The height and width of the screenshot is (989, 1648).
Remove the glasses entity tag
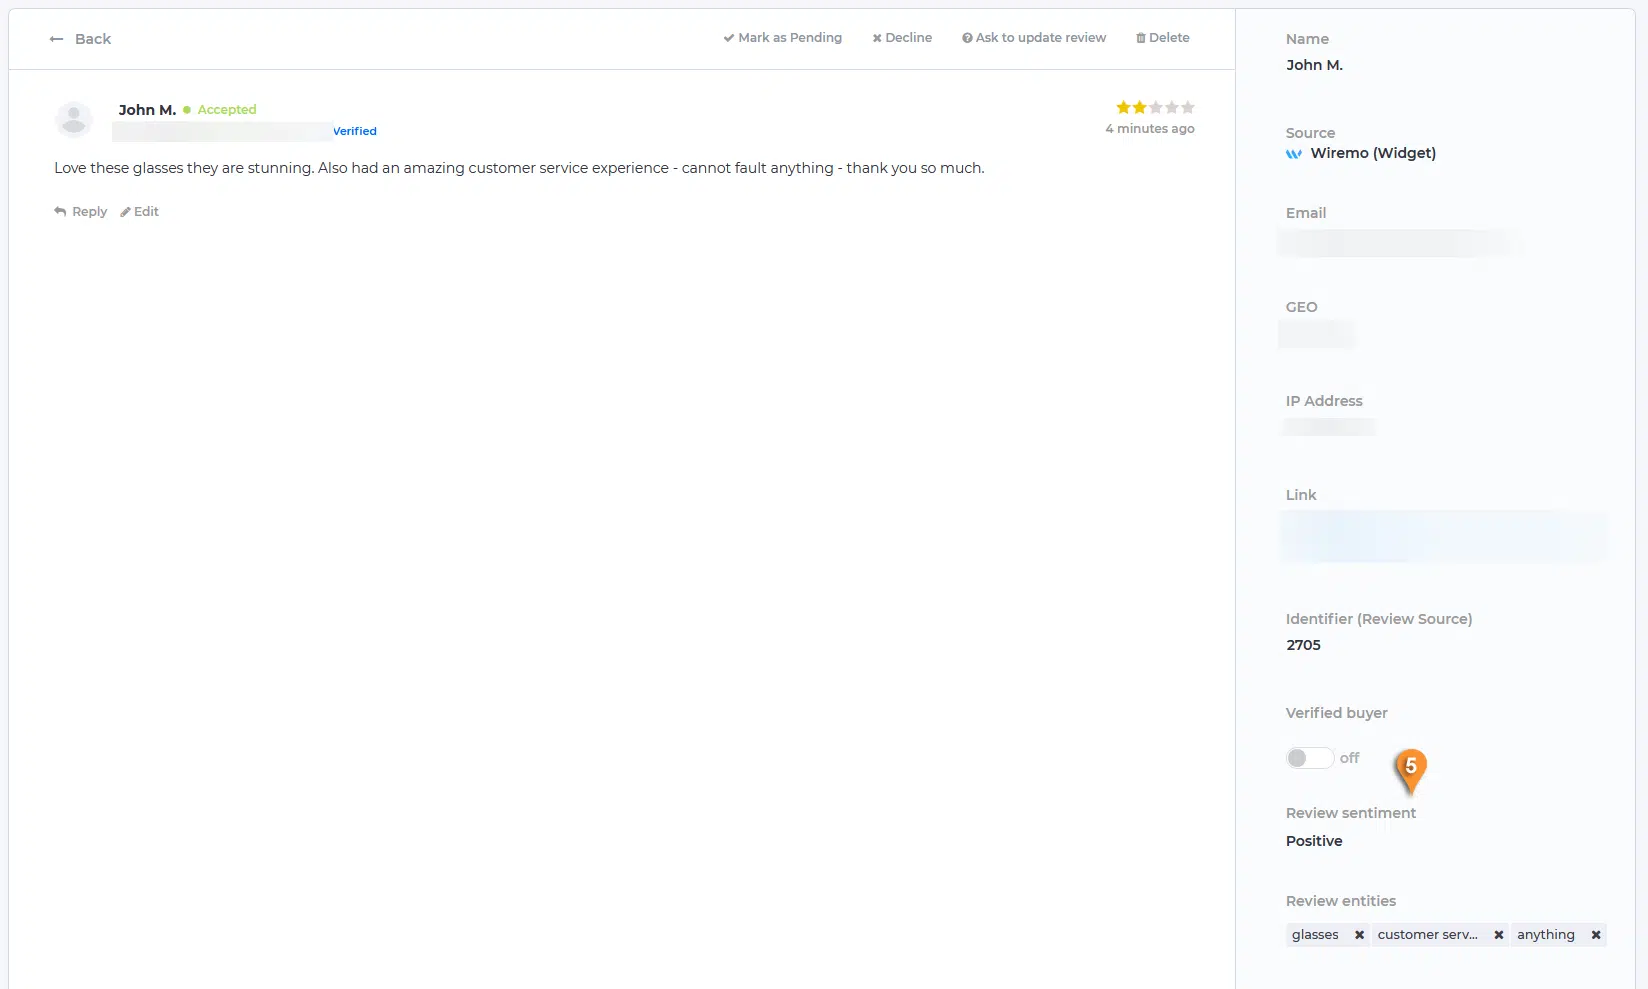click(1359, 935)
